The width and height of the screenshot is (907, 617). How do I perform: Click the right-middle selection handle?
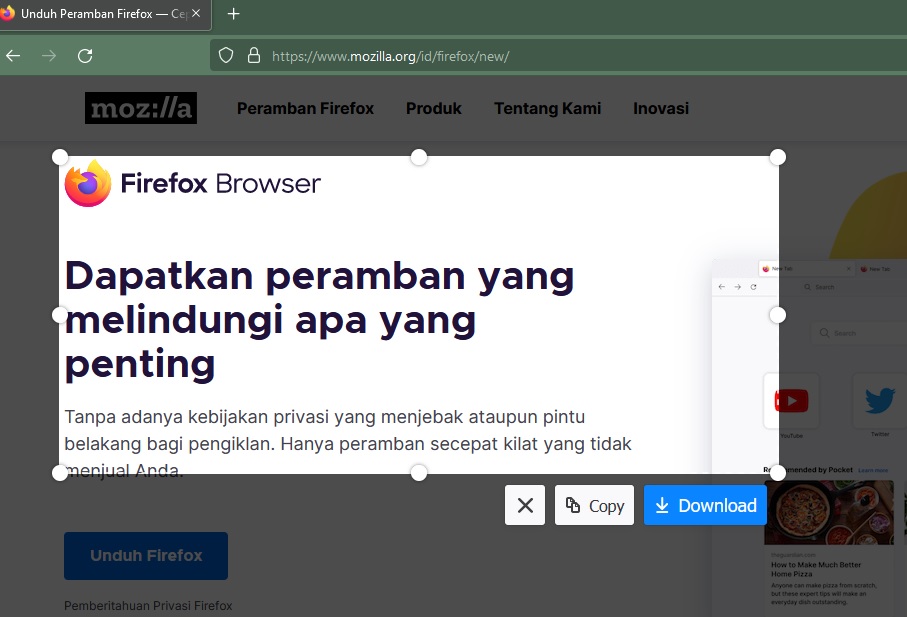(x=778, y=315)
